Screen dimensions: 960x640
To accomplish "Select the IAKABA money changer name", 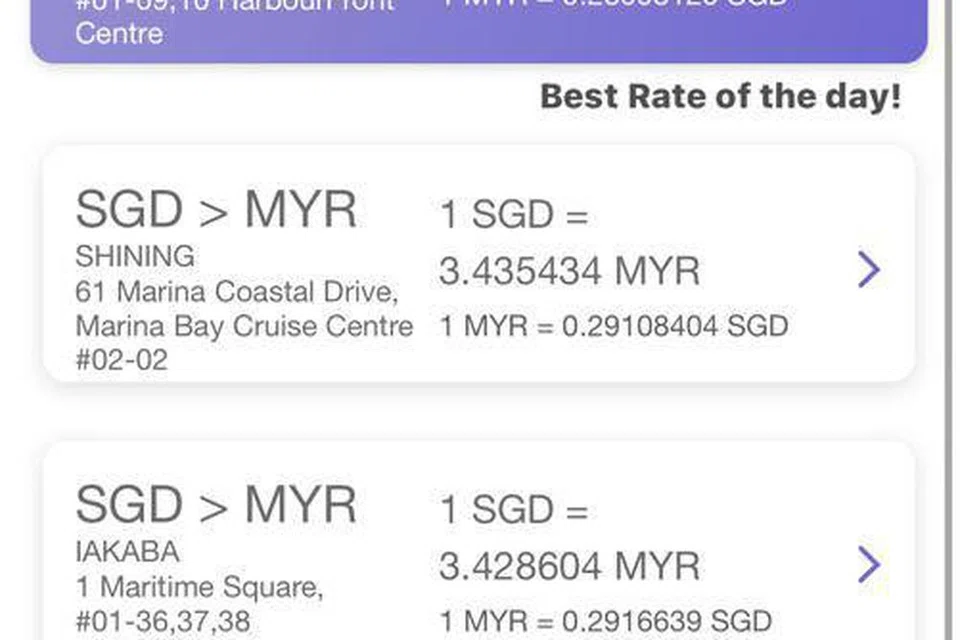I will coord(128,551).
